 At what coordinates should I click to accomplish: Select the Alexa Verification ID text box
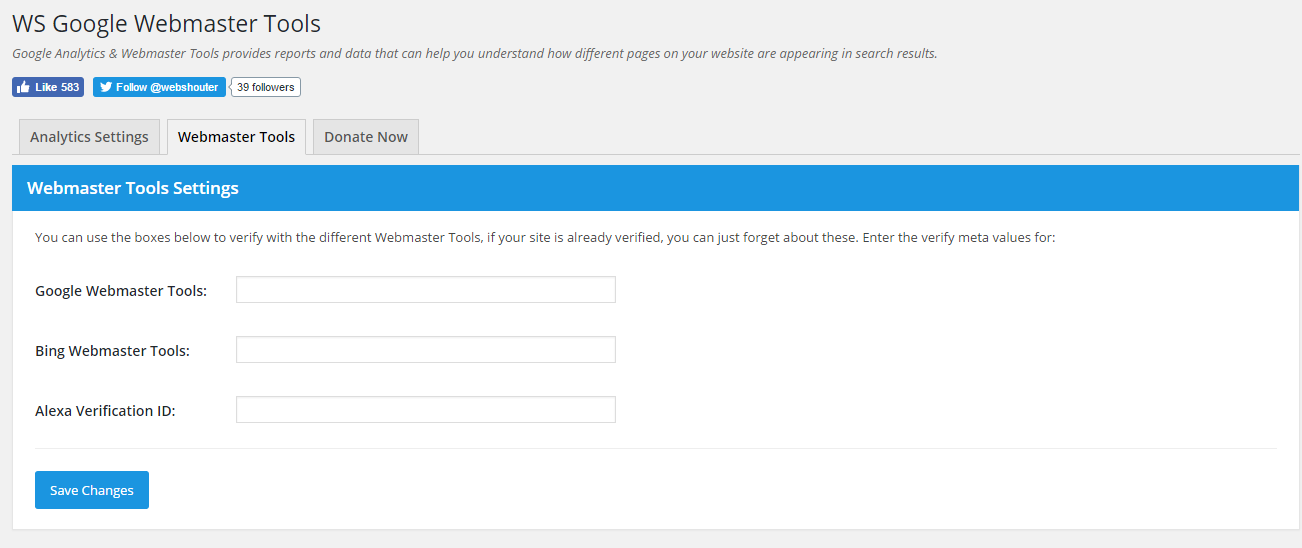pos(426,410)
